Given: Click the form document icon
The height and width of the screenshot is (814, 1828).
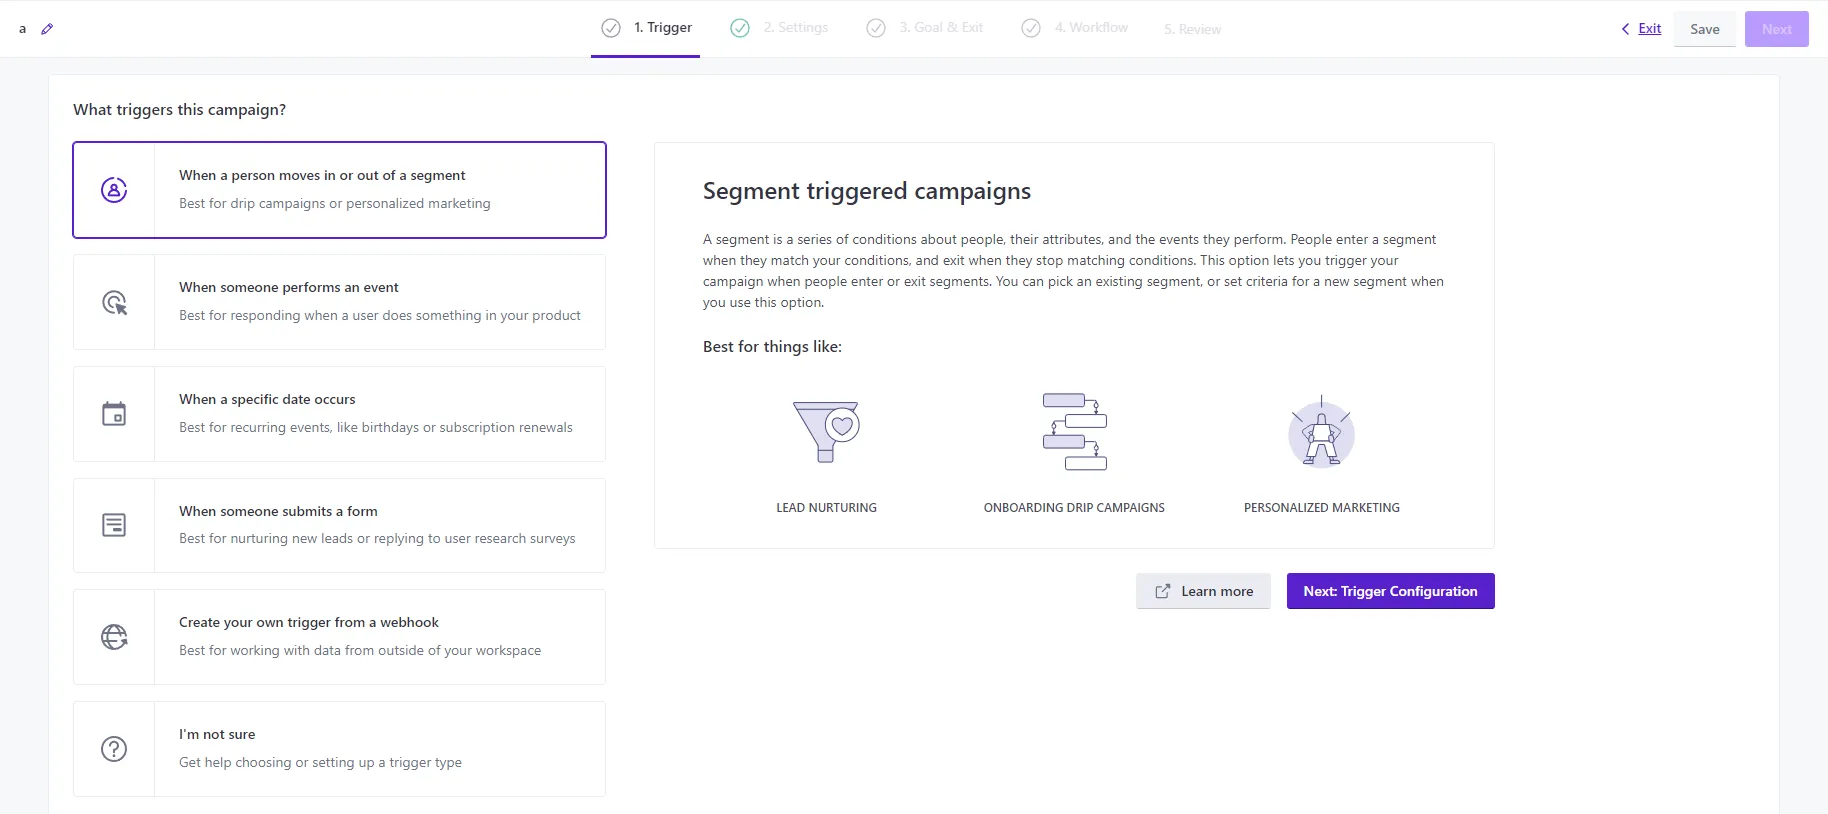Looking at the screenshot, I should [x=113, y=525].
